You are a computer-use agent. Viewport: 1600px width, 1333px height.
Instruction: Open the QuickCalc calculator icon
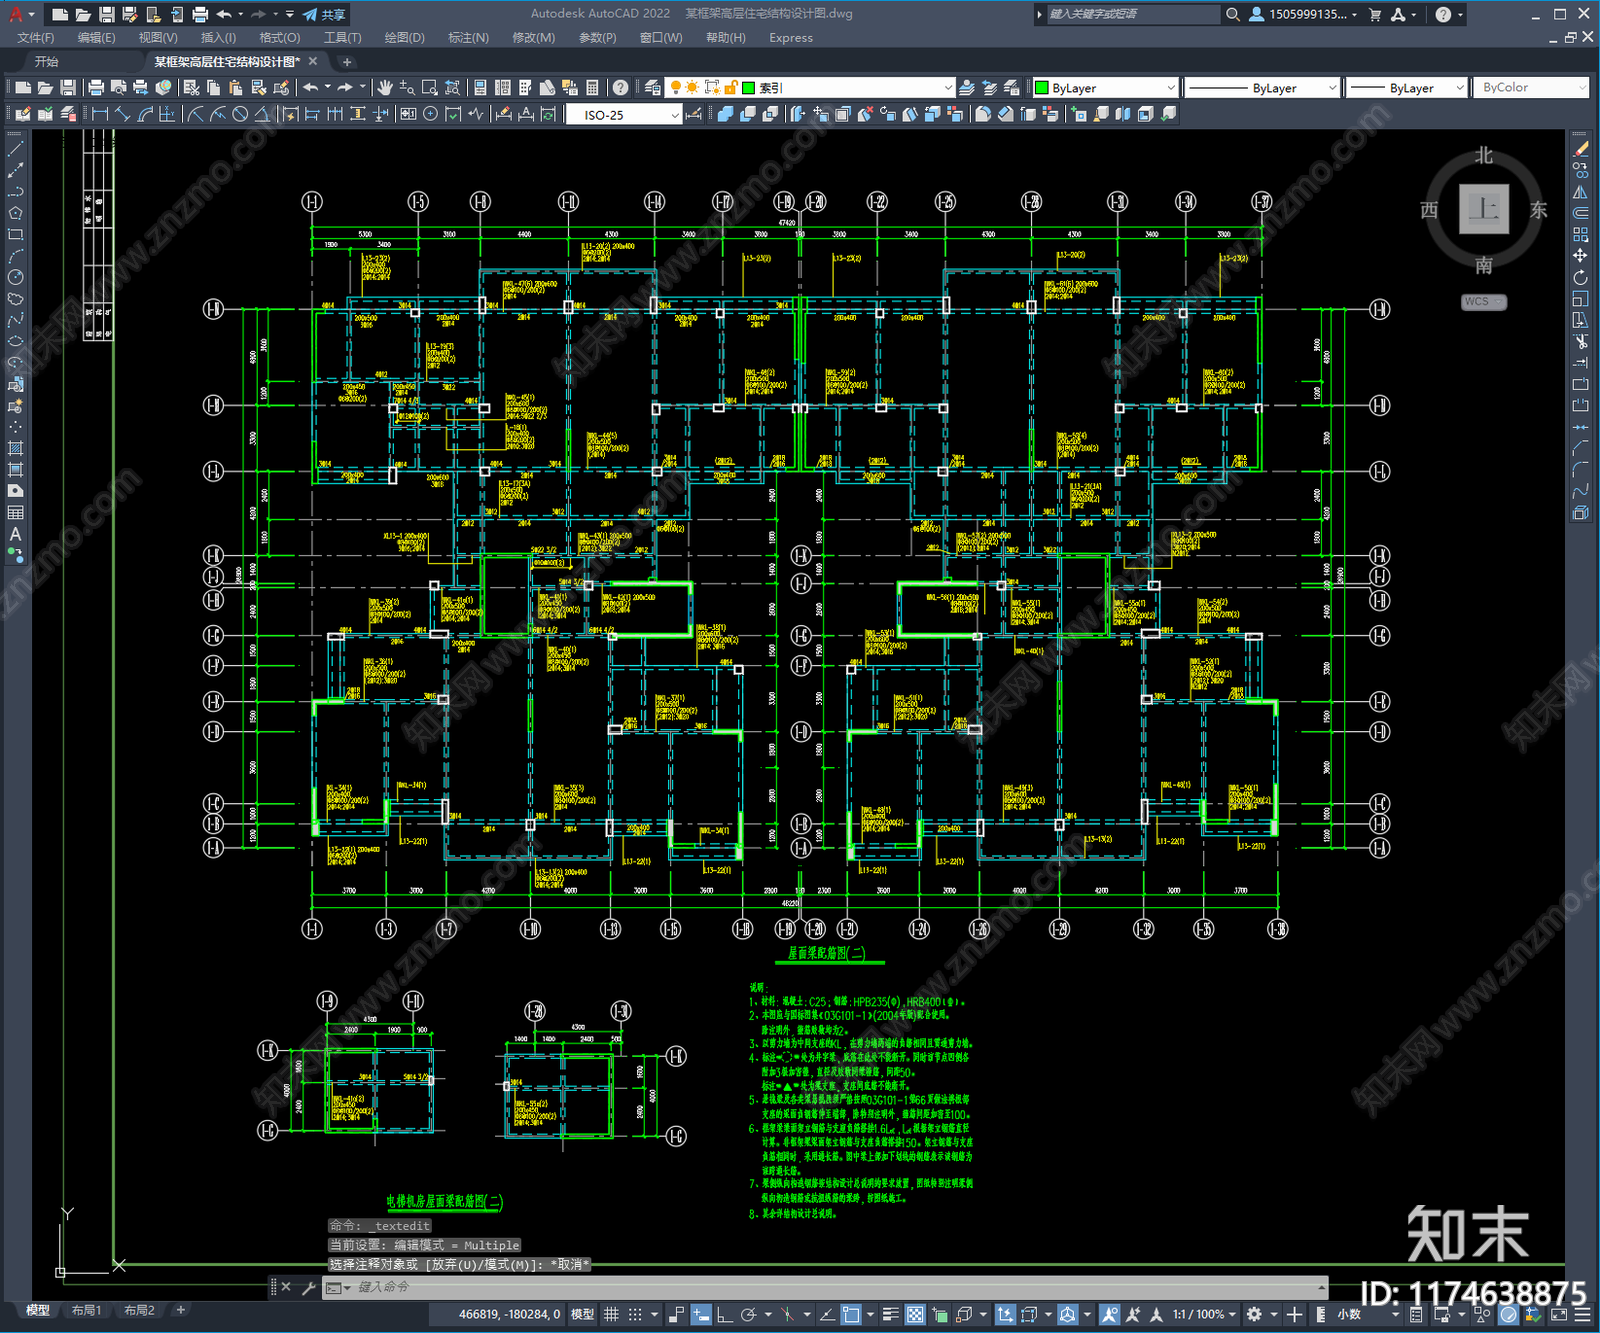tap(592, 88)
